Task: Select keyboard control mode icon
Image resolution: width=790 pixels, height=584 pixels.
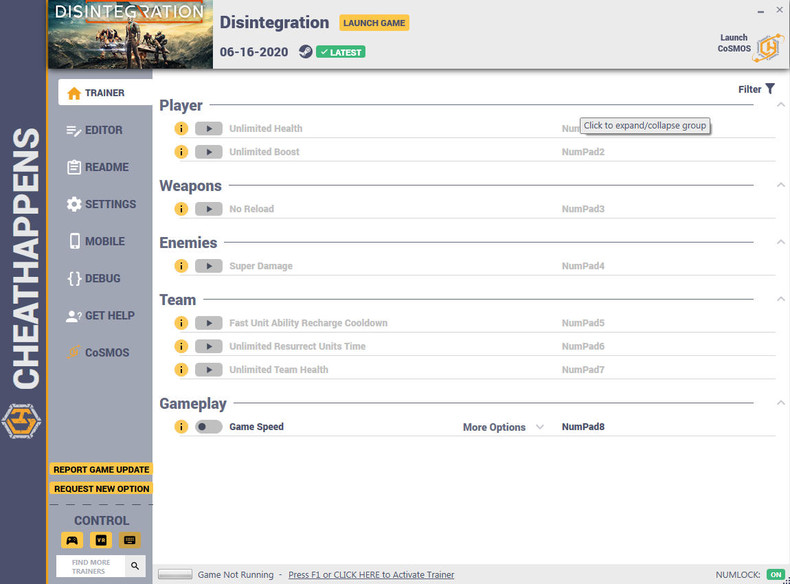Action: pyautogui.click(x=129, y=540)
